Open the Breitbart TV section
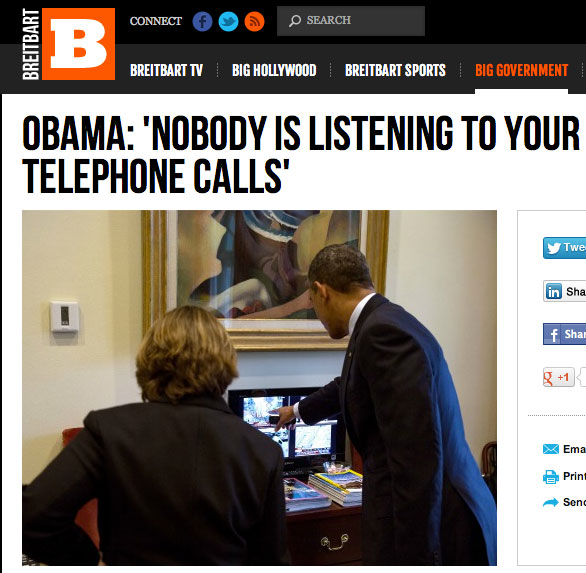The image size is (586, 573). coord(166,70)
